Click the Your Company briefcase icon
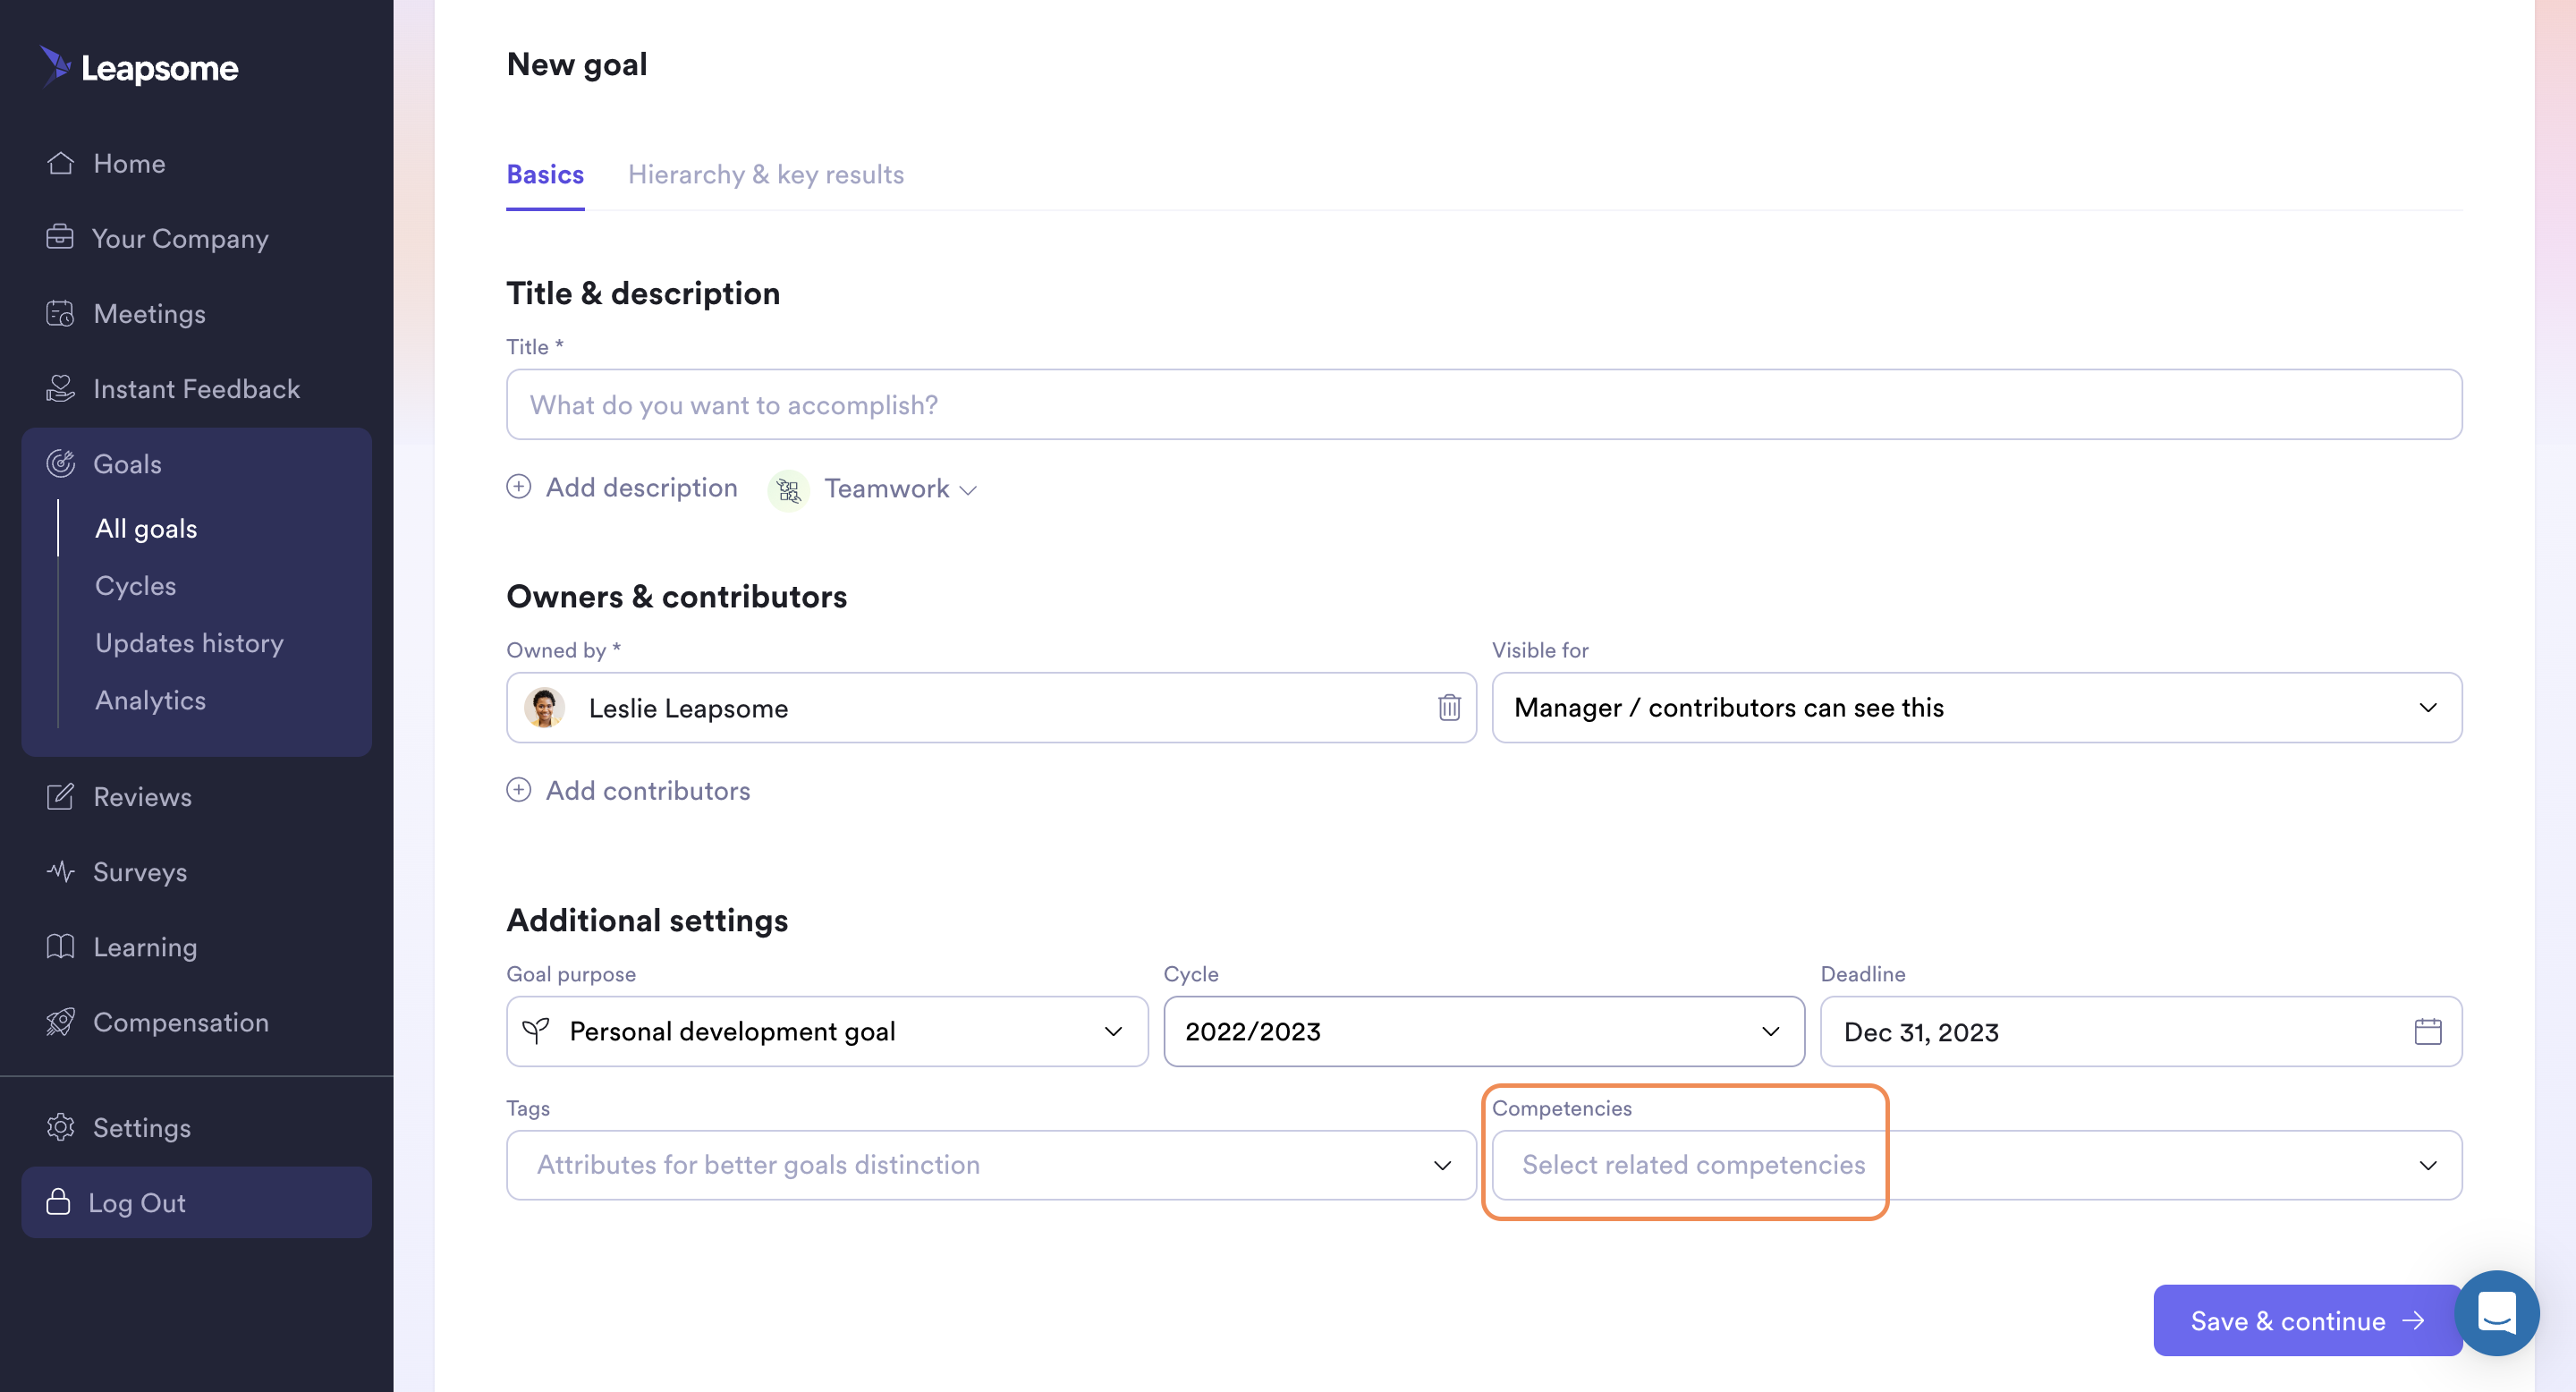The height and width of the screenshot is (1392, 2576). pos(60,238)
